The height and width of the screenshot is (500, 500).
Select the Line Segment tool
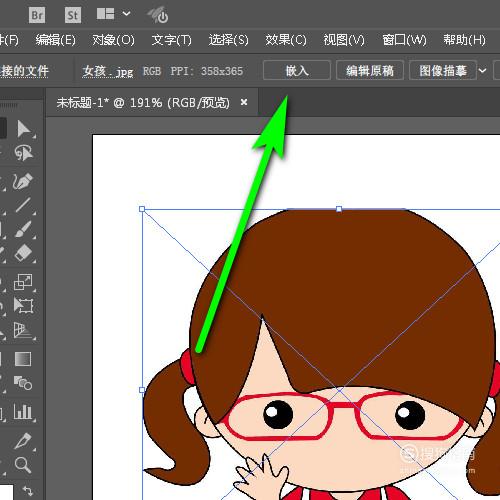(x=23, y=205)
